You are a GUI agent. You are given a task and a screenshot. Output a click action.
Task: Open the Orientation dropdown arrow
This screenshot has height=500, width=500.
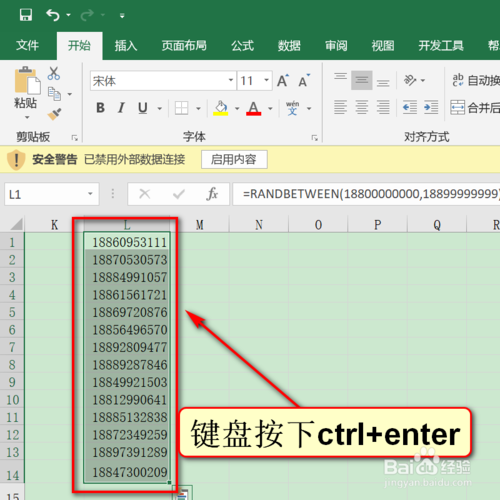pos(423,81)
